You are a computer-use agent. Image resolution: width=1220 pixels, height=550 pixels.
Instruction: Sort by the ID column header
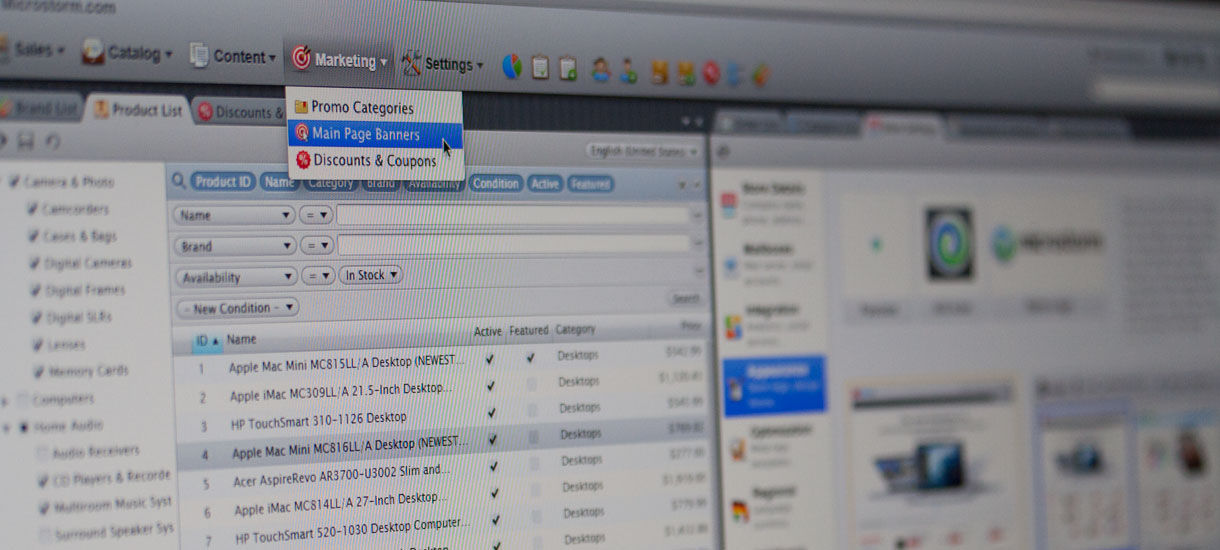[207, 340]
